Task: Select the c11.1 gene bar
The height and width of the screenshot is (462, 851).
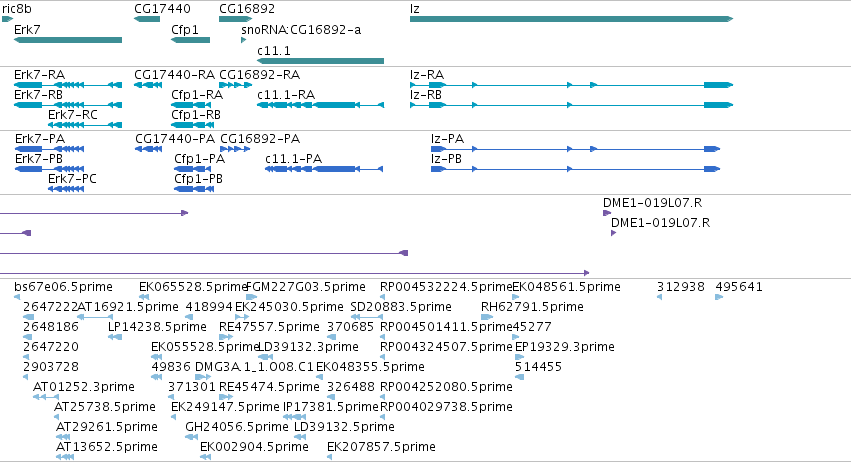Action: [x=320, y=61]
